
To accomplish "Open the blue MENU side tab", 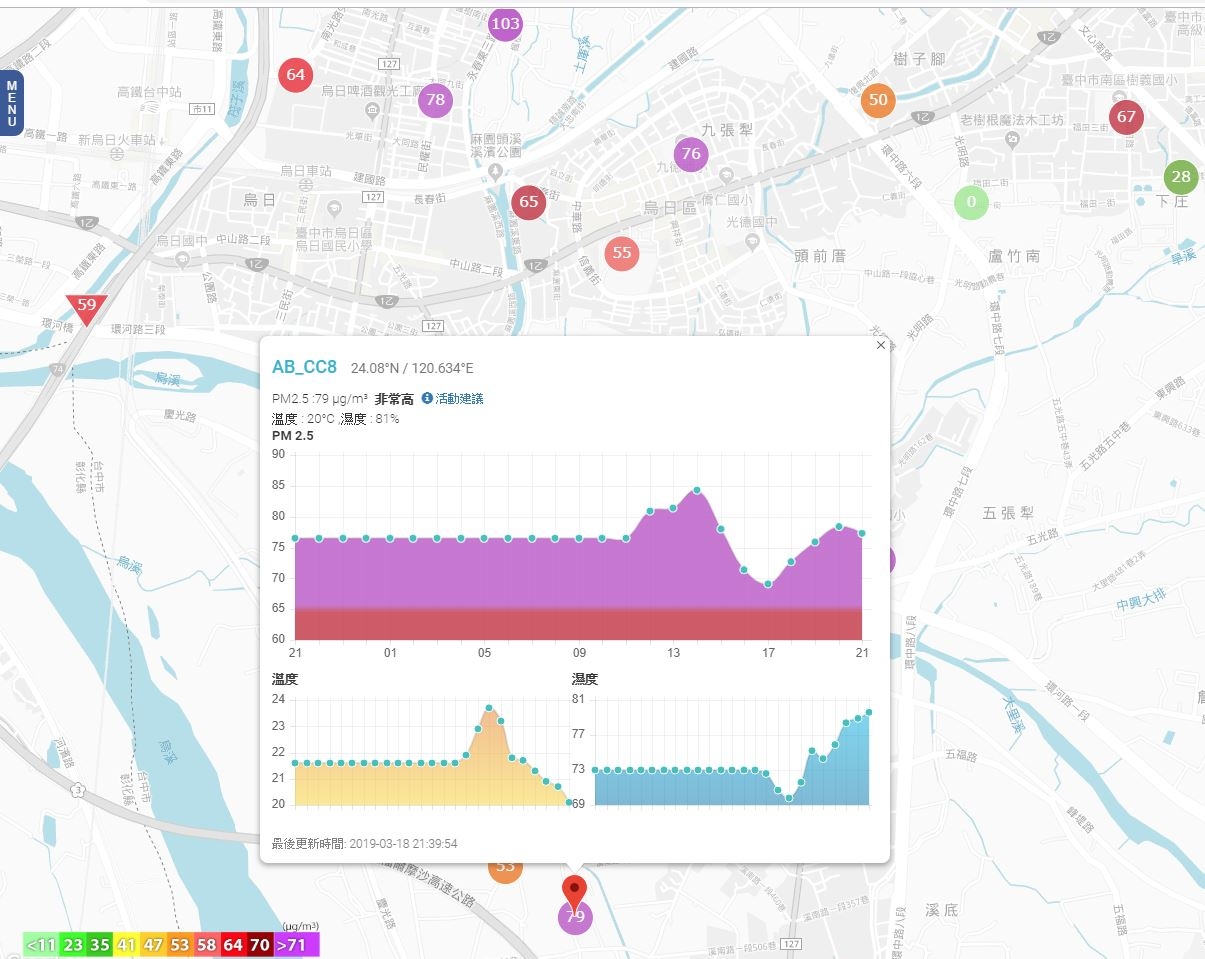I will 11,102.
